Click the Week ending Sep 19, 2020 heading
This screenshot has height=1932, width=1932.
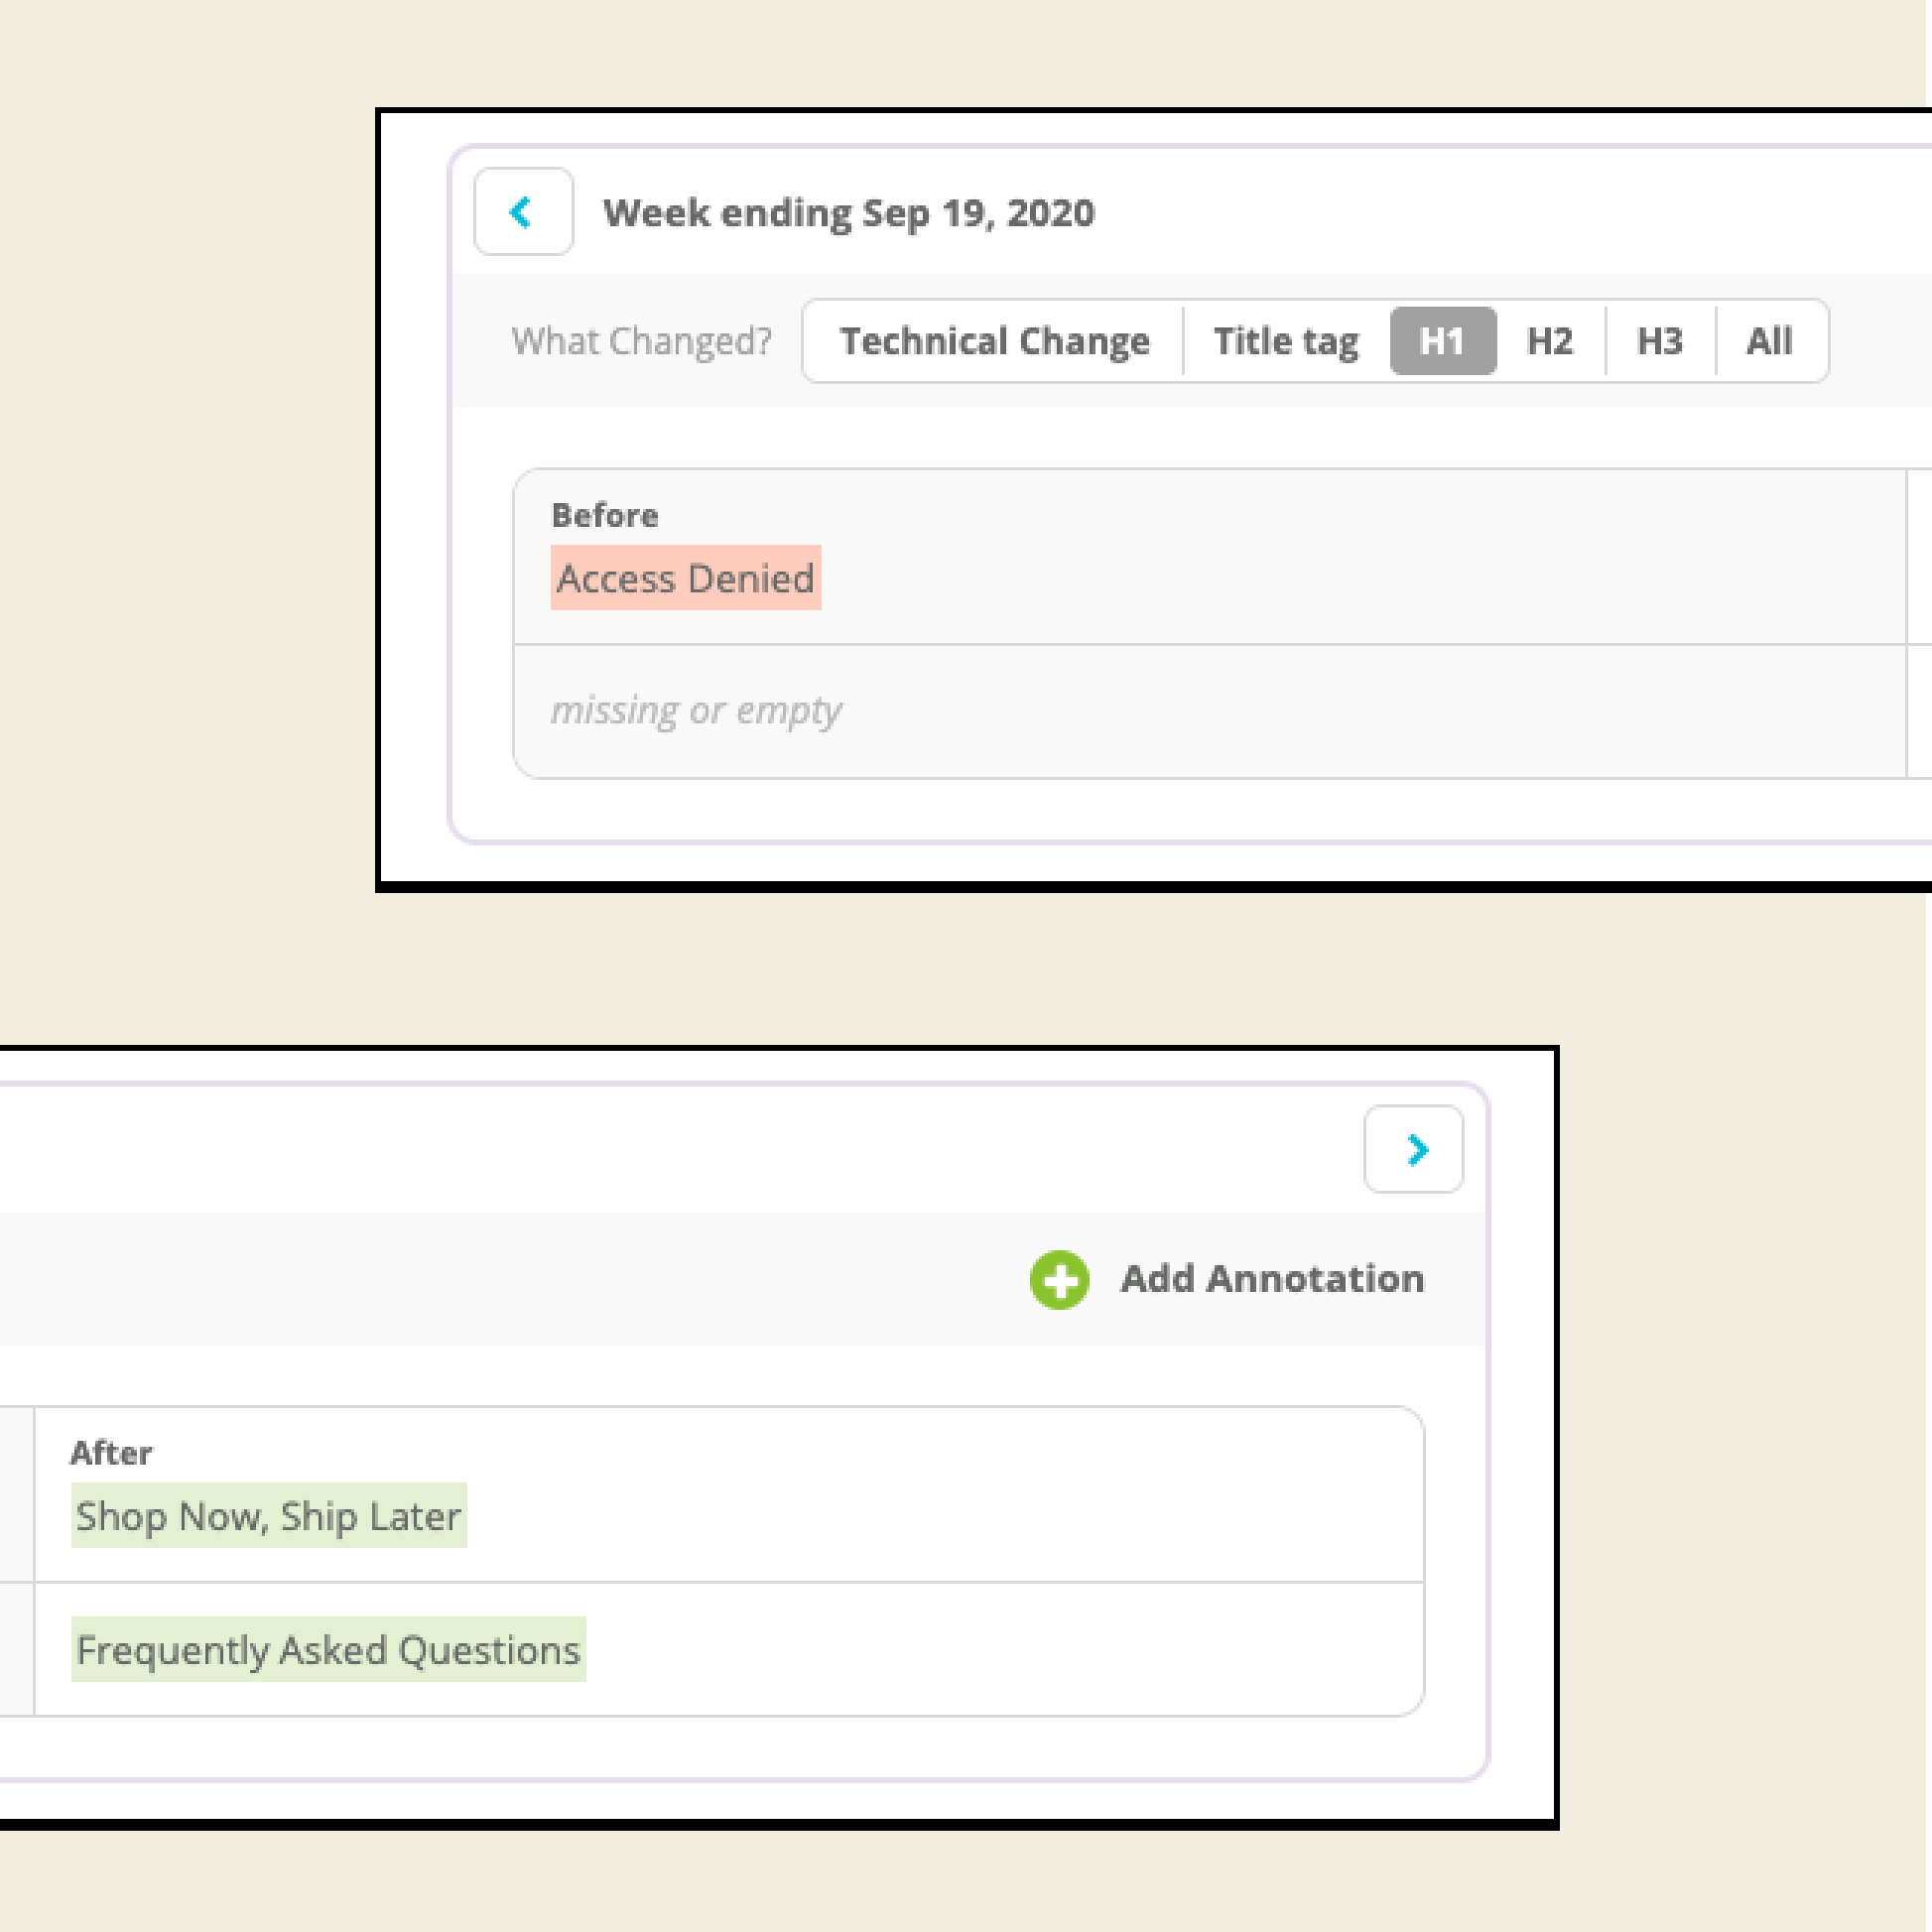tap(848, 213)
